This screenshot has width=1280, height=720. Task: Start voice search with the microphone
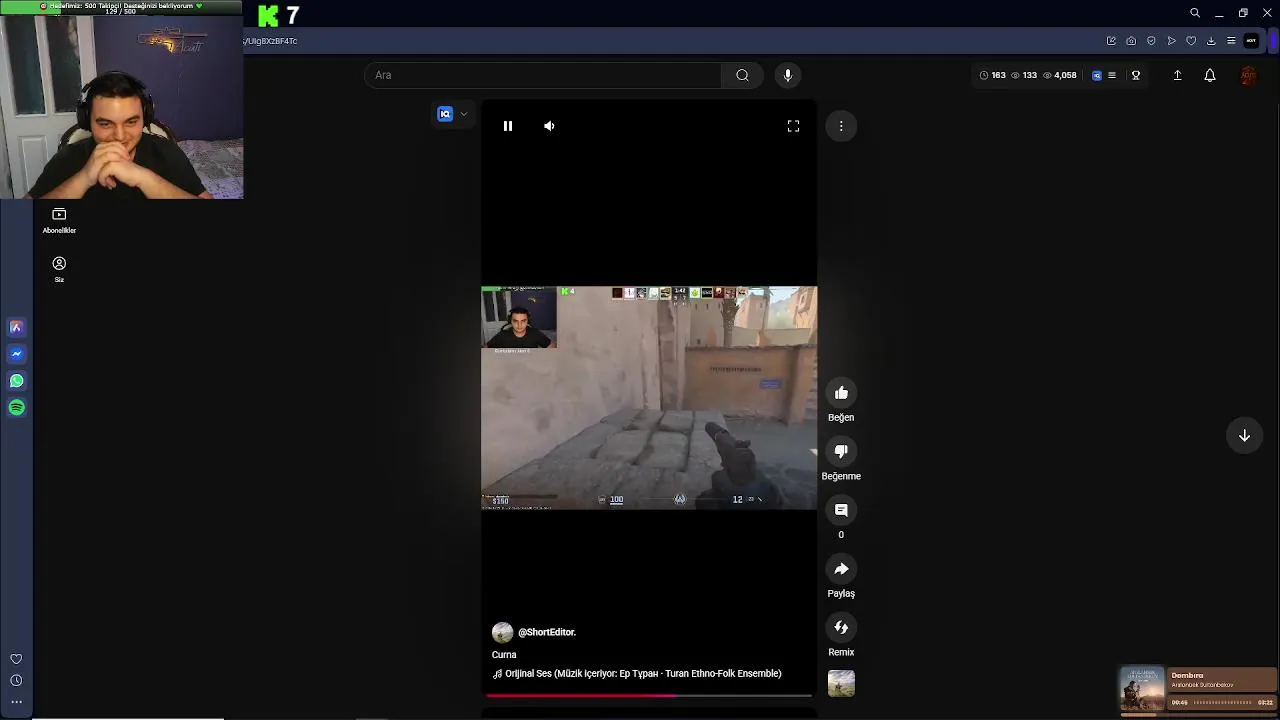coord(788,75)
